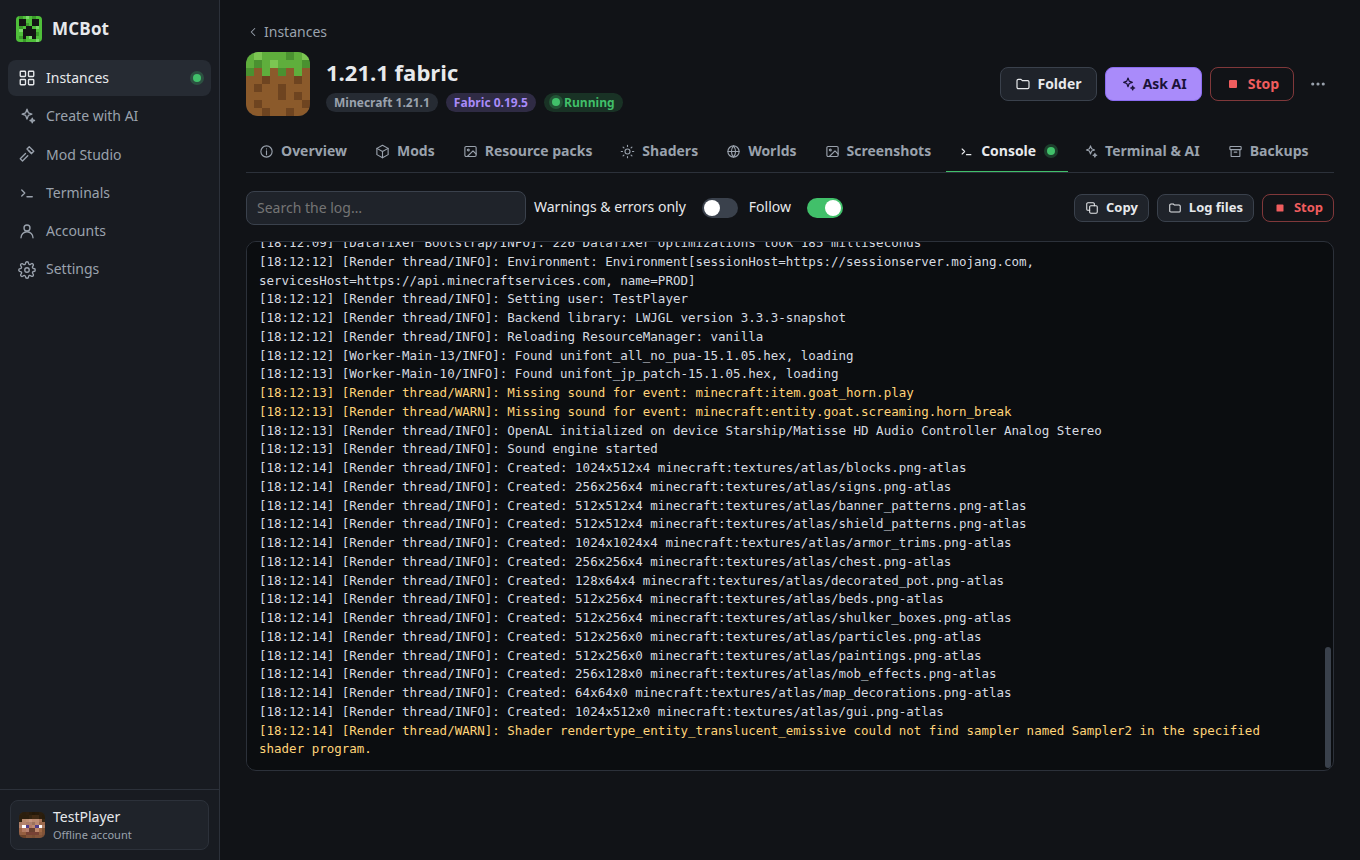Click the Accounts person icon
Image resolution: width=1360 pixels, height=860 pixels.
(x=27, y=231)
